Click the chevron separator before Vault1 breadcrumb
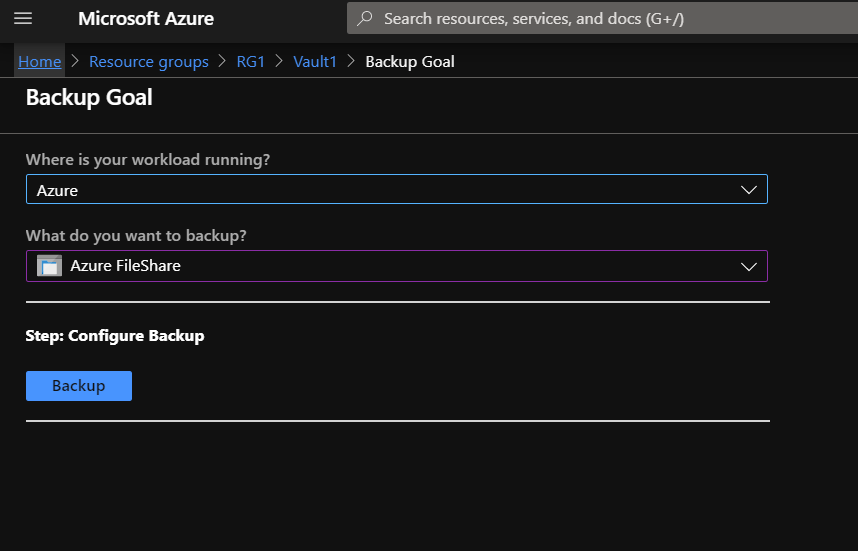Screen dimensions: 858x551 [x=279, y=62]
